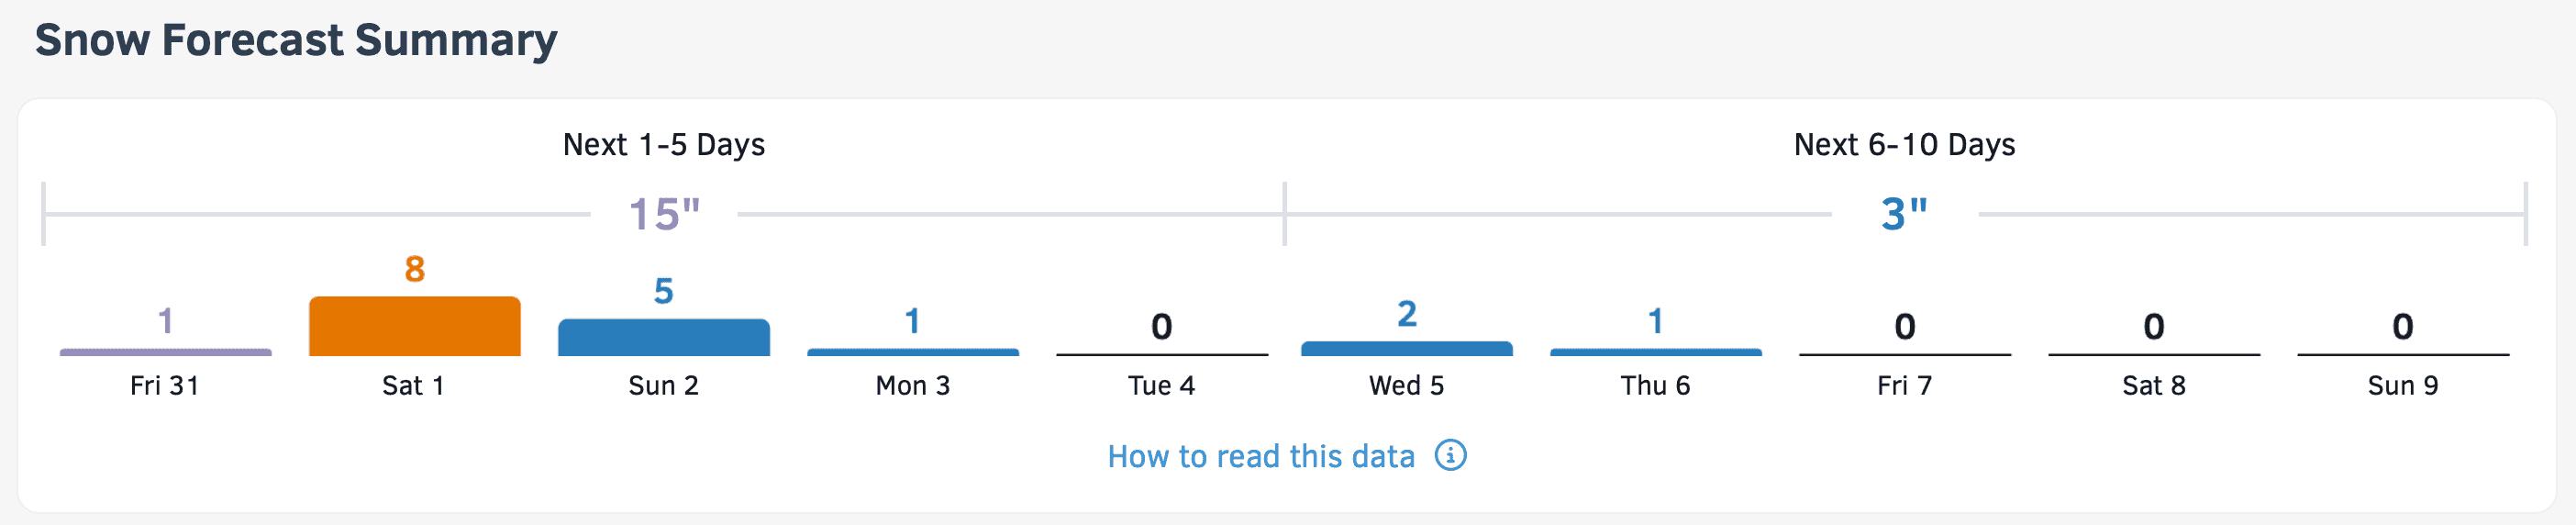Select the Sun 9 day label

click(2402, 386)
